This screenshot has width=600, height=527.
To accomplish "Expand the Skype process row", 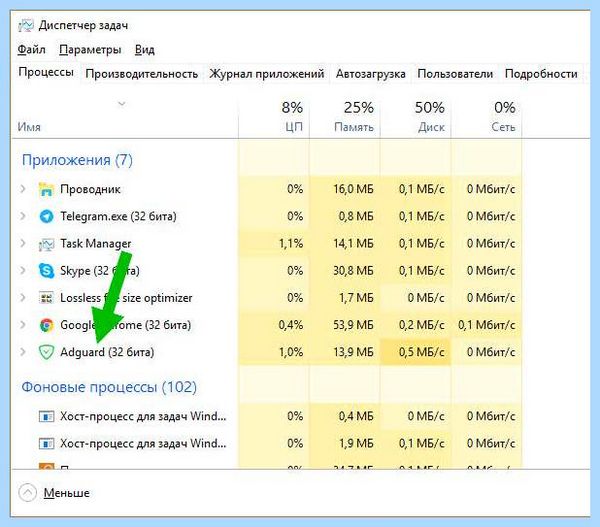I will [23, 271].
